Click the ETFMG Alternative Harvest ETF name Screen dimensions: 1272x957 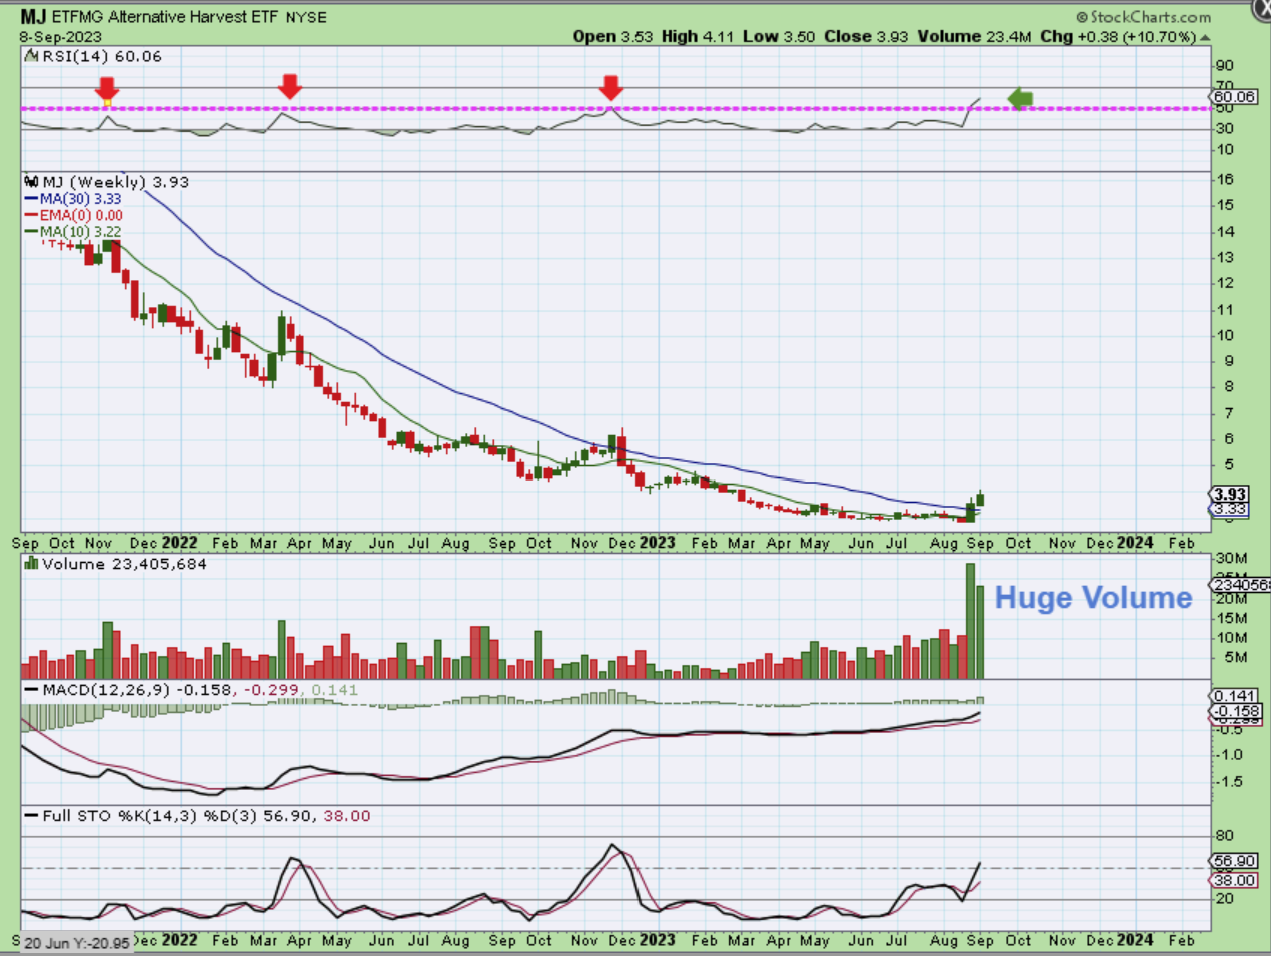pyautogui.click(x=165, y=17)
